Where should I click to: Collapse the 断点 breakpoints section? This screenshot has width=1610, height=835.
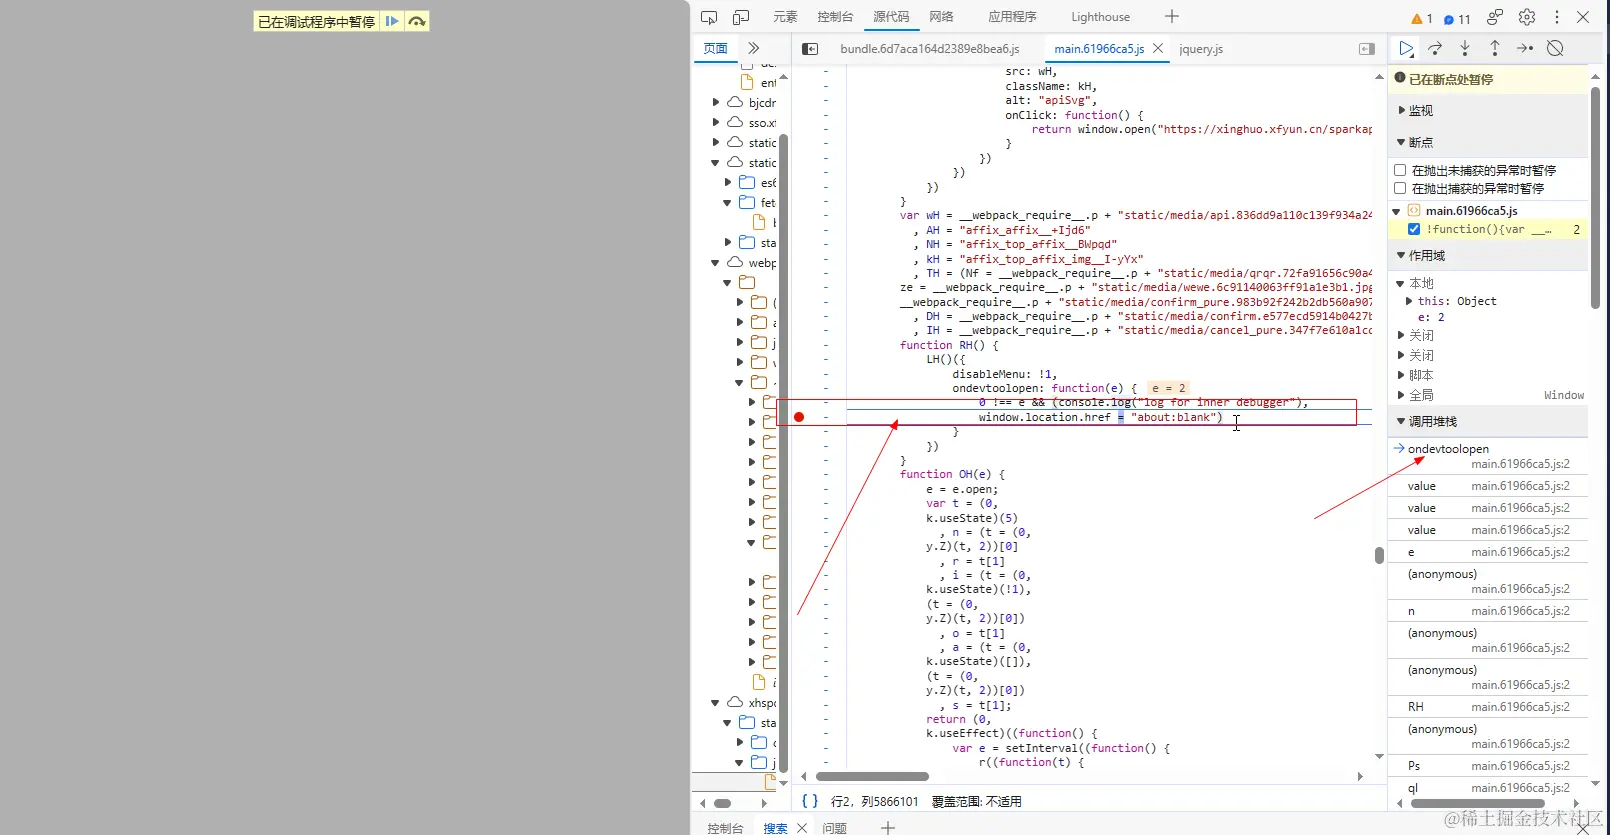1489,143
